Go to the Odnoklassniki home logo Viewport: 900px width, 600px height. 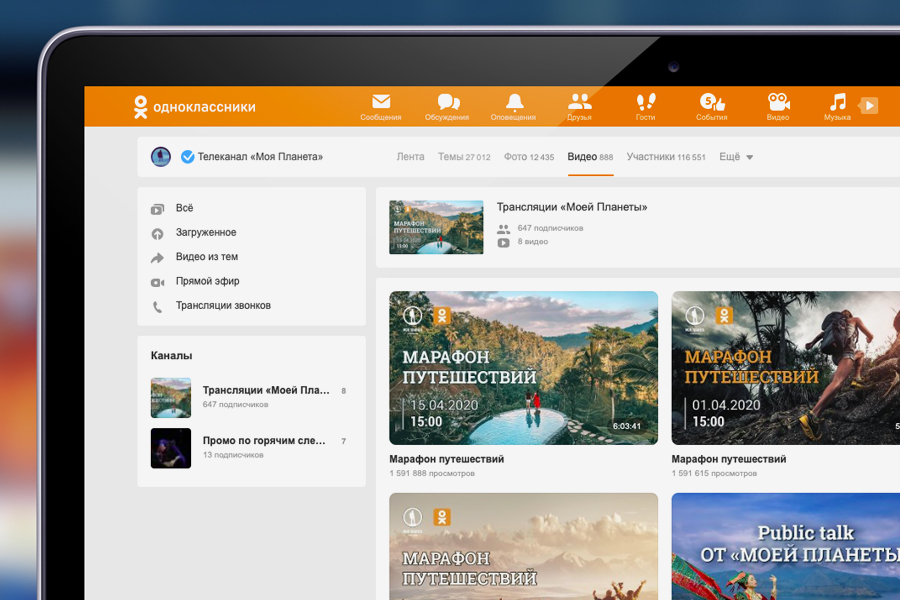[195, 107]
